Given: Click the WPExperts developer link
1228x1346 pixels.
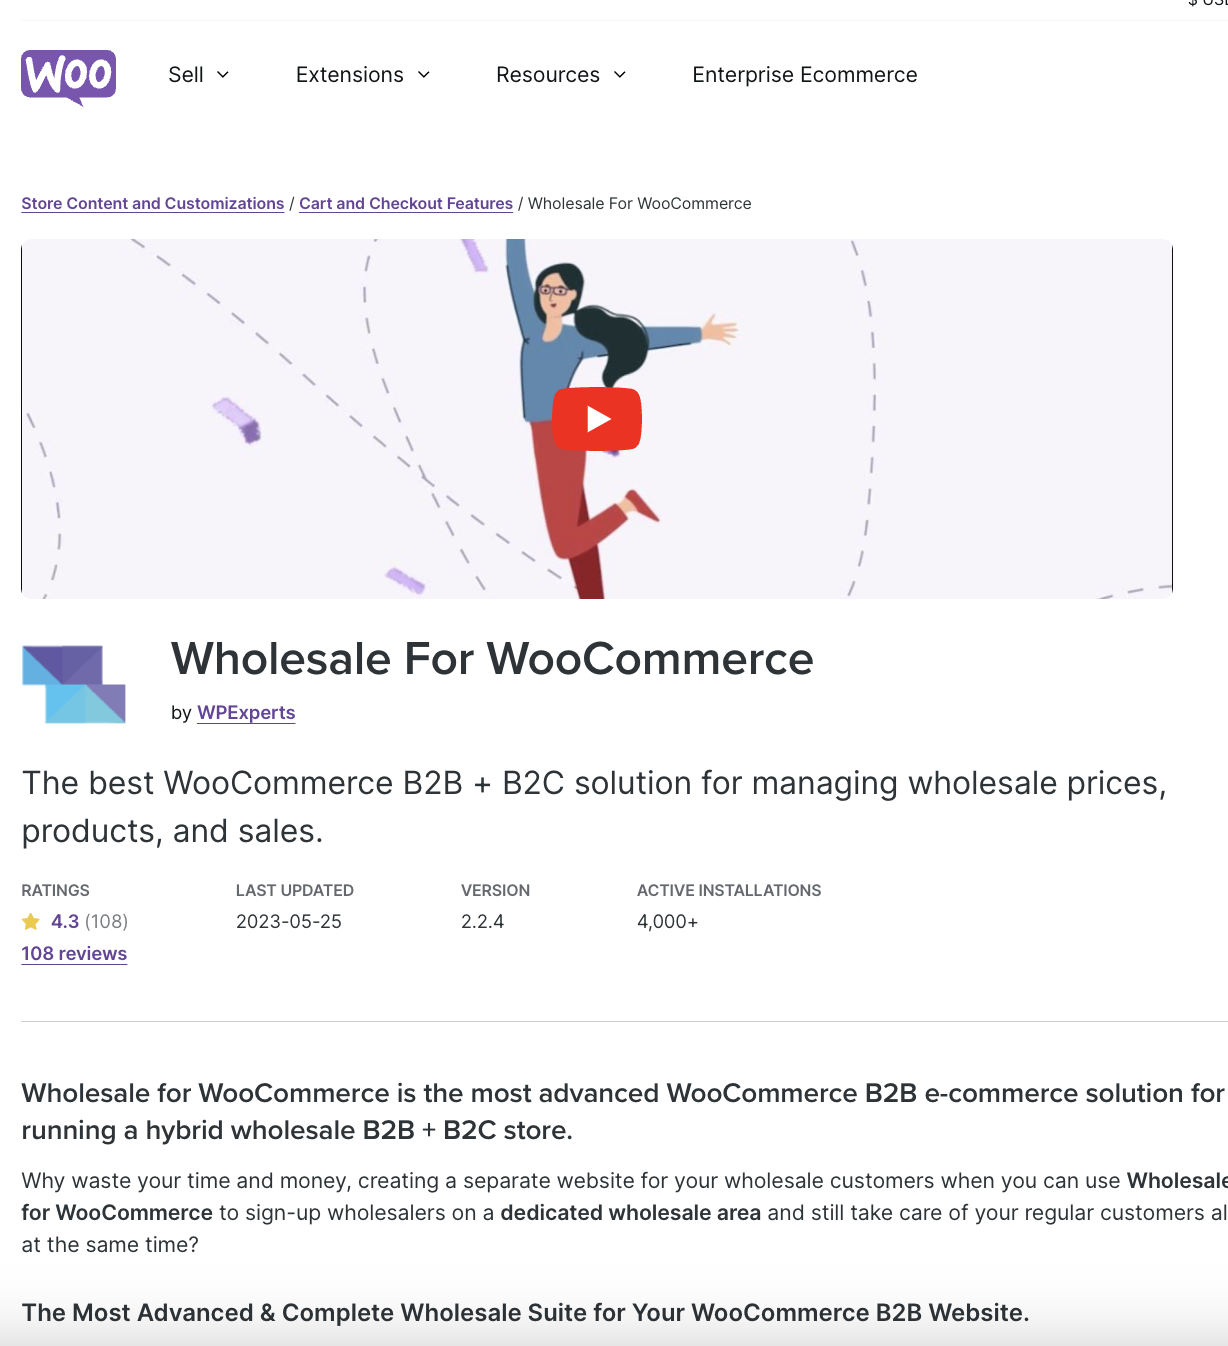Looking at the screenshot, I should (246, 712).
